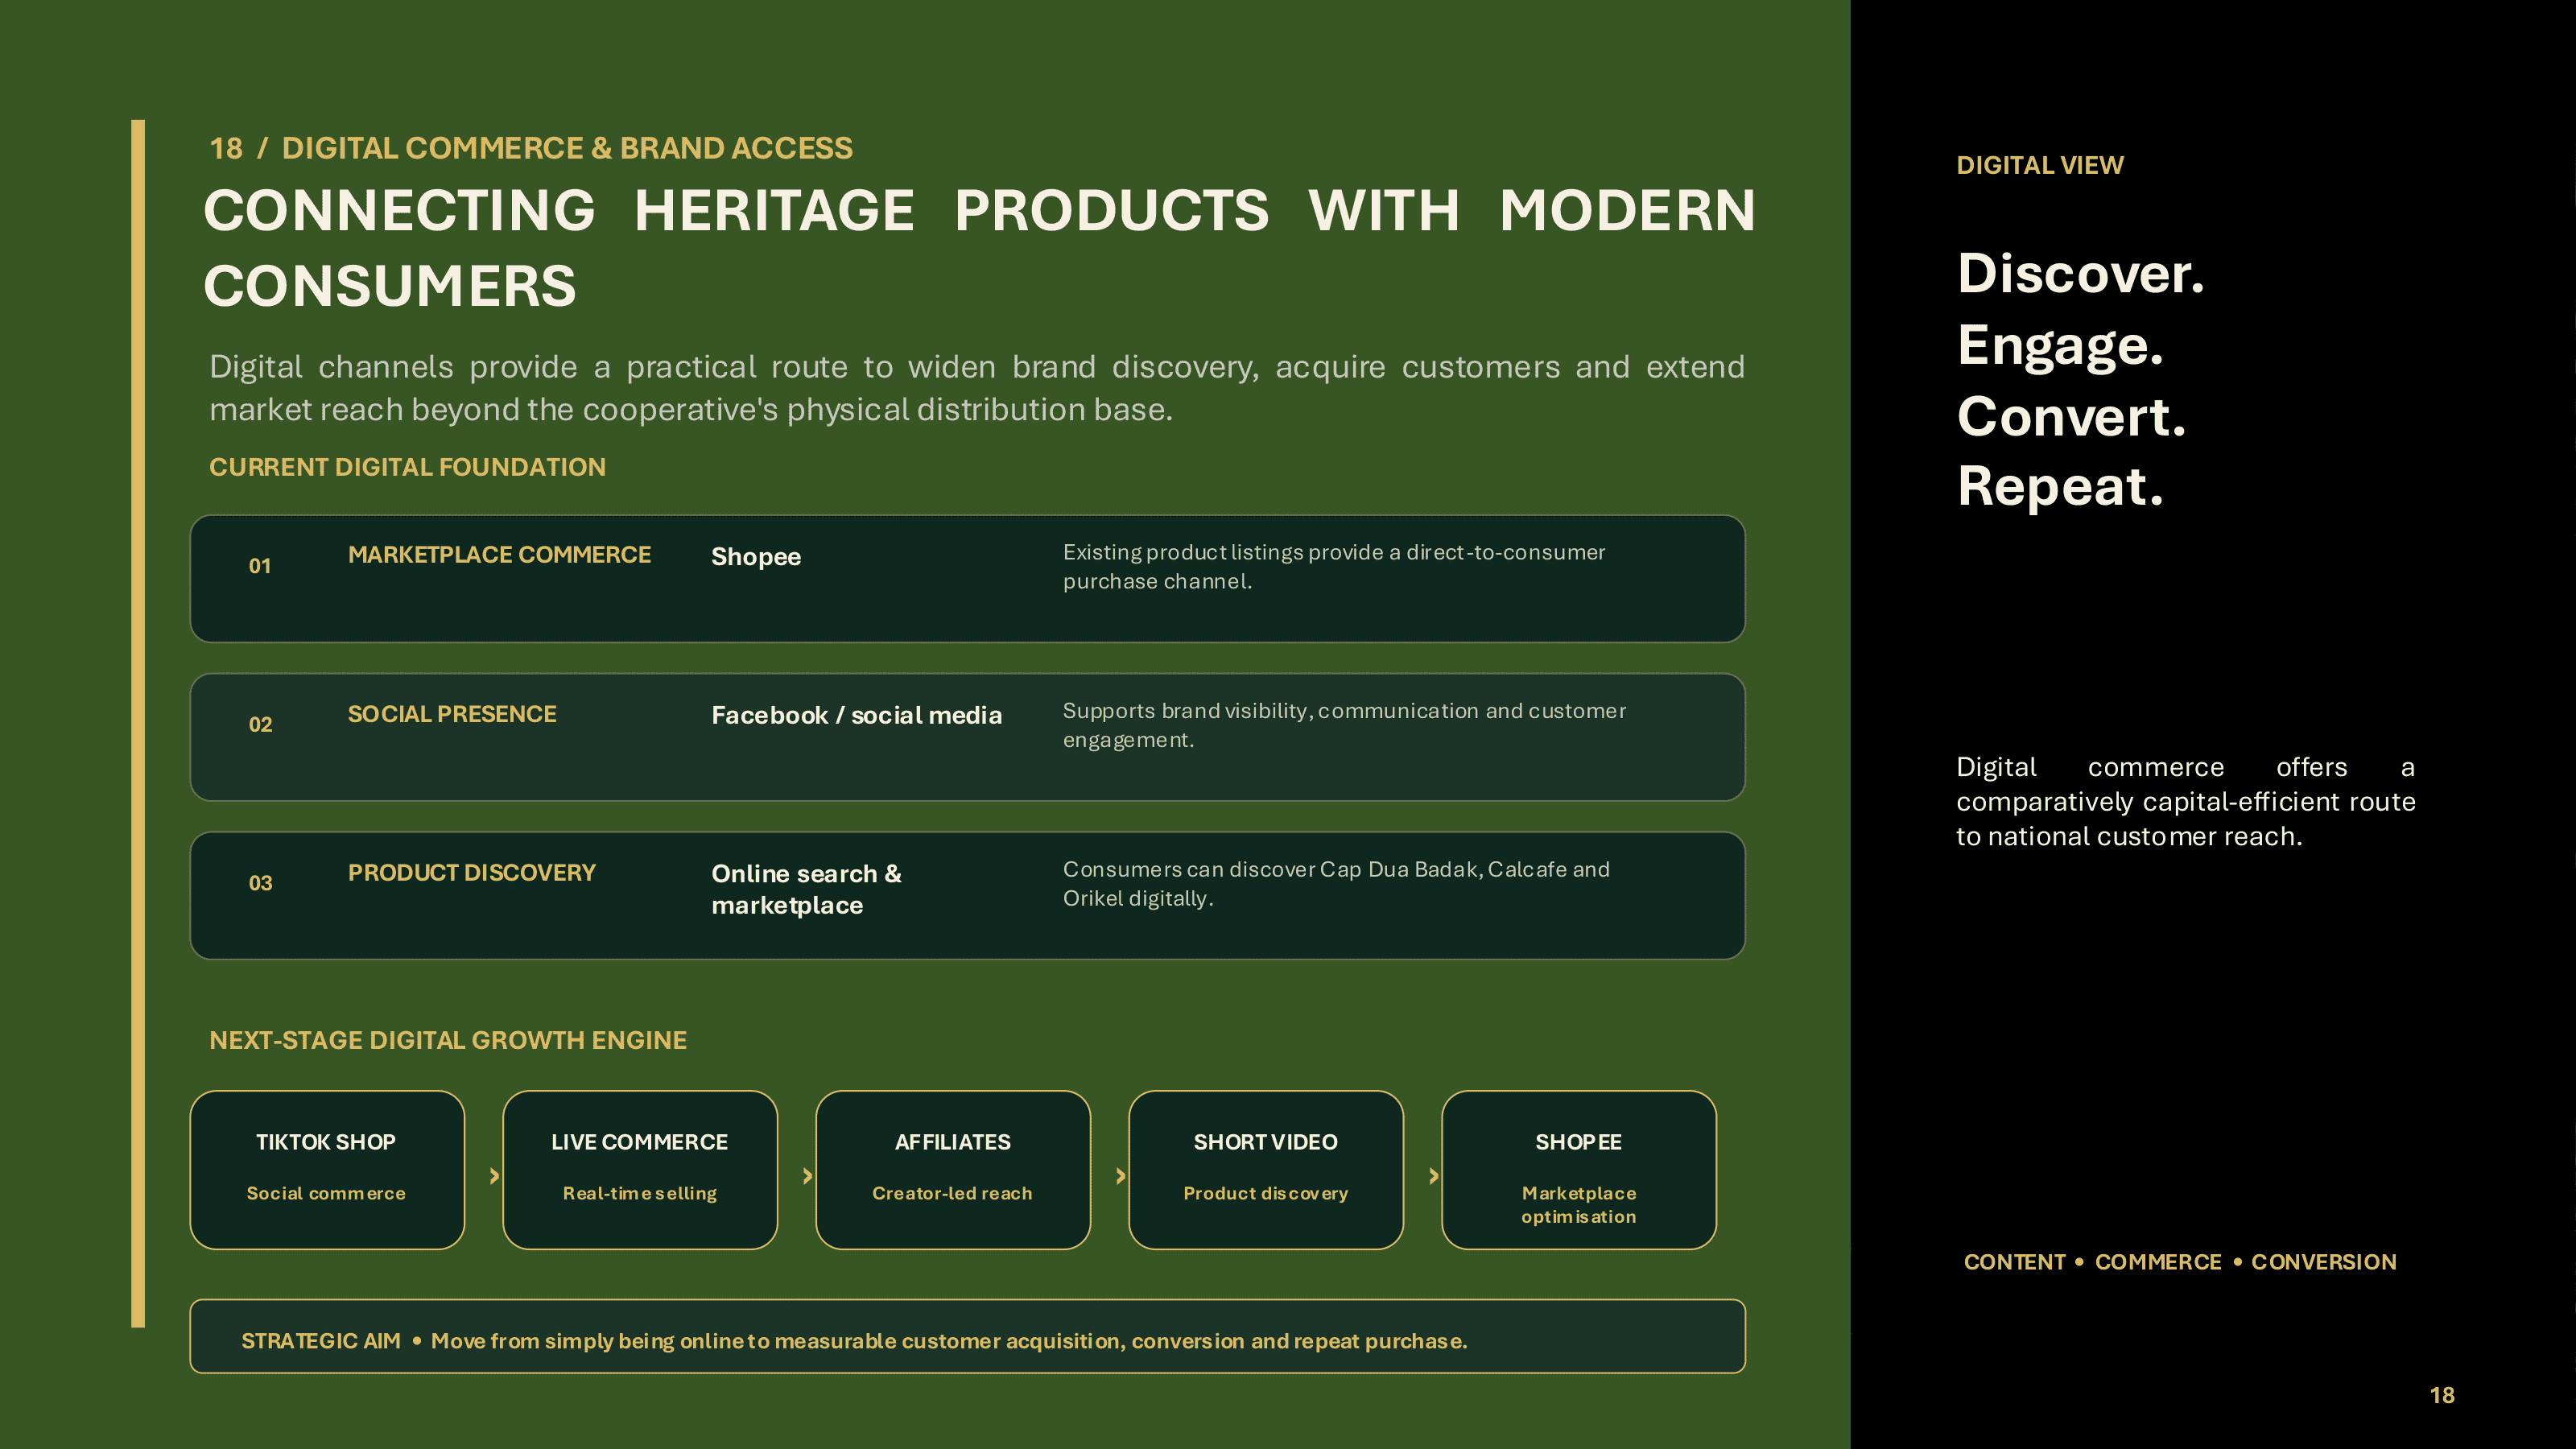The width and height of the screenshot is (2576, 1449).
Task: Click the 'Digital channels provide a practical route' paragraph
Action: coord(977,388)
